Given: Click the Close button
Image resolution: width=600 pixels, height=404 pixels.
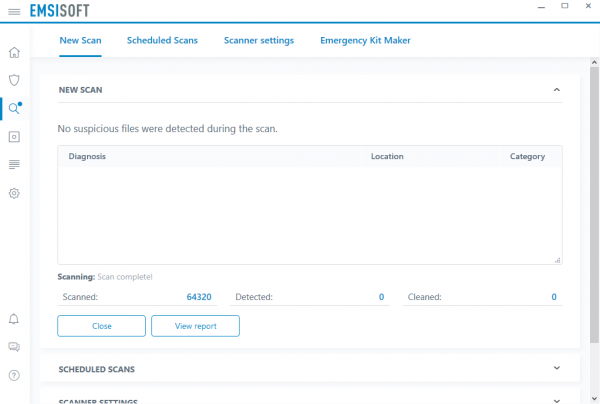Looking at the screenshot, I should point(101,326).
